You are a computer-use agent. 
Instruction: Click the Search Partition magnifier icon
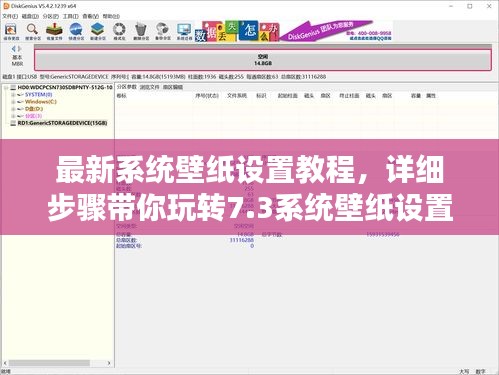coord(33,32)
